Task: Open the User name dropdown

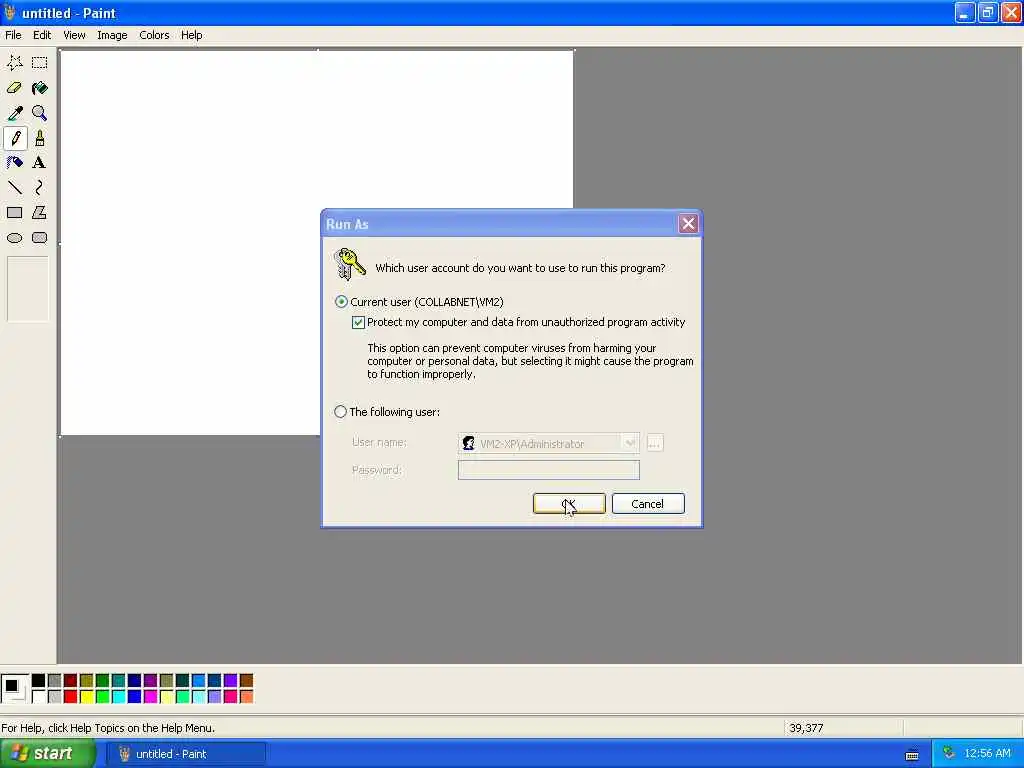Action: click(x=629, y=443)
